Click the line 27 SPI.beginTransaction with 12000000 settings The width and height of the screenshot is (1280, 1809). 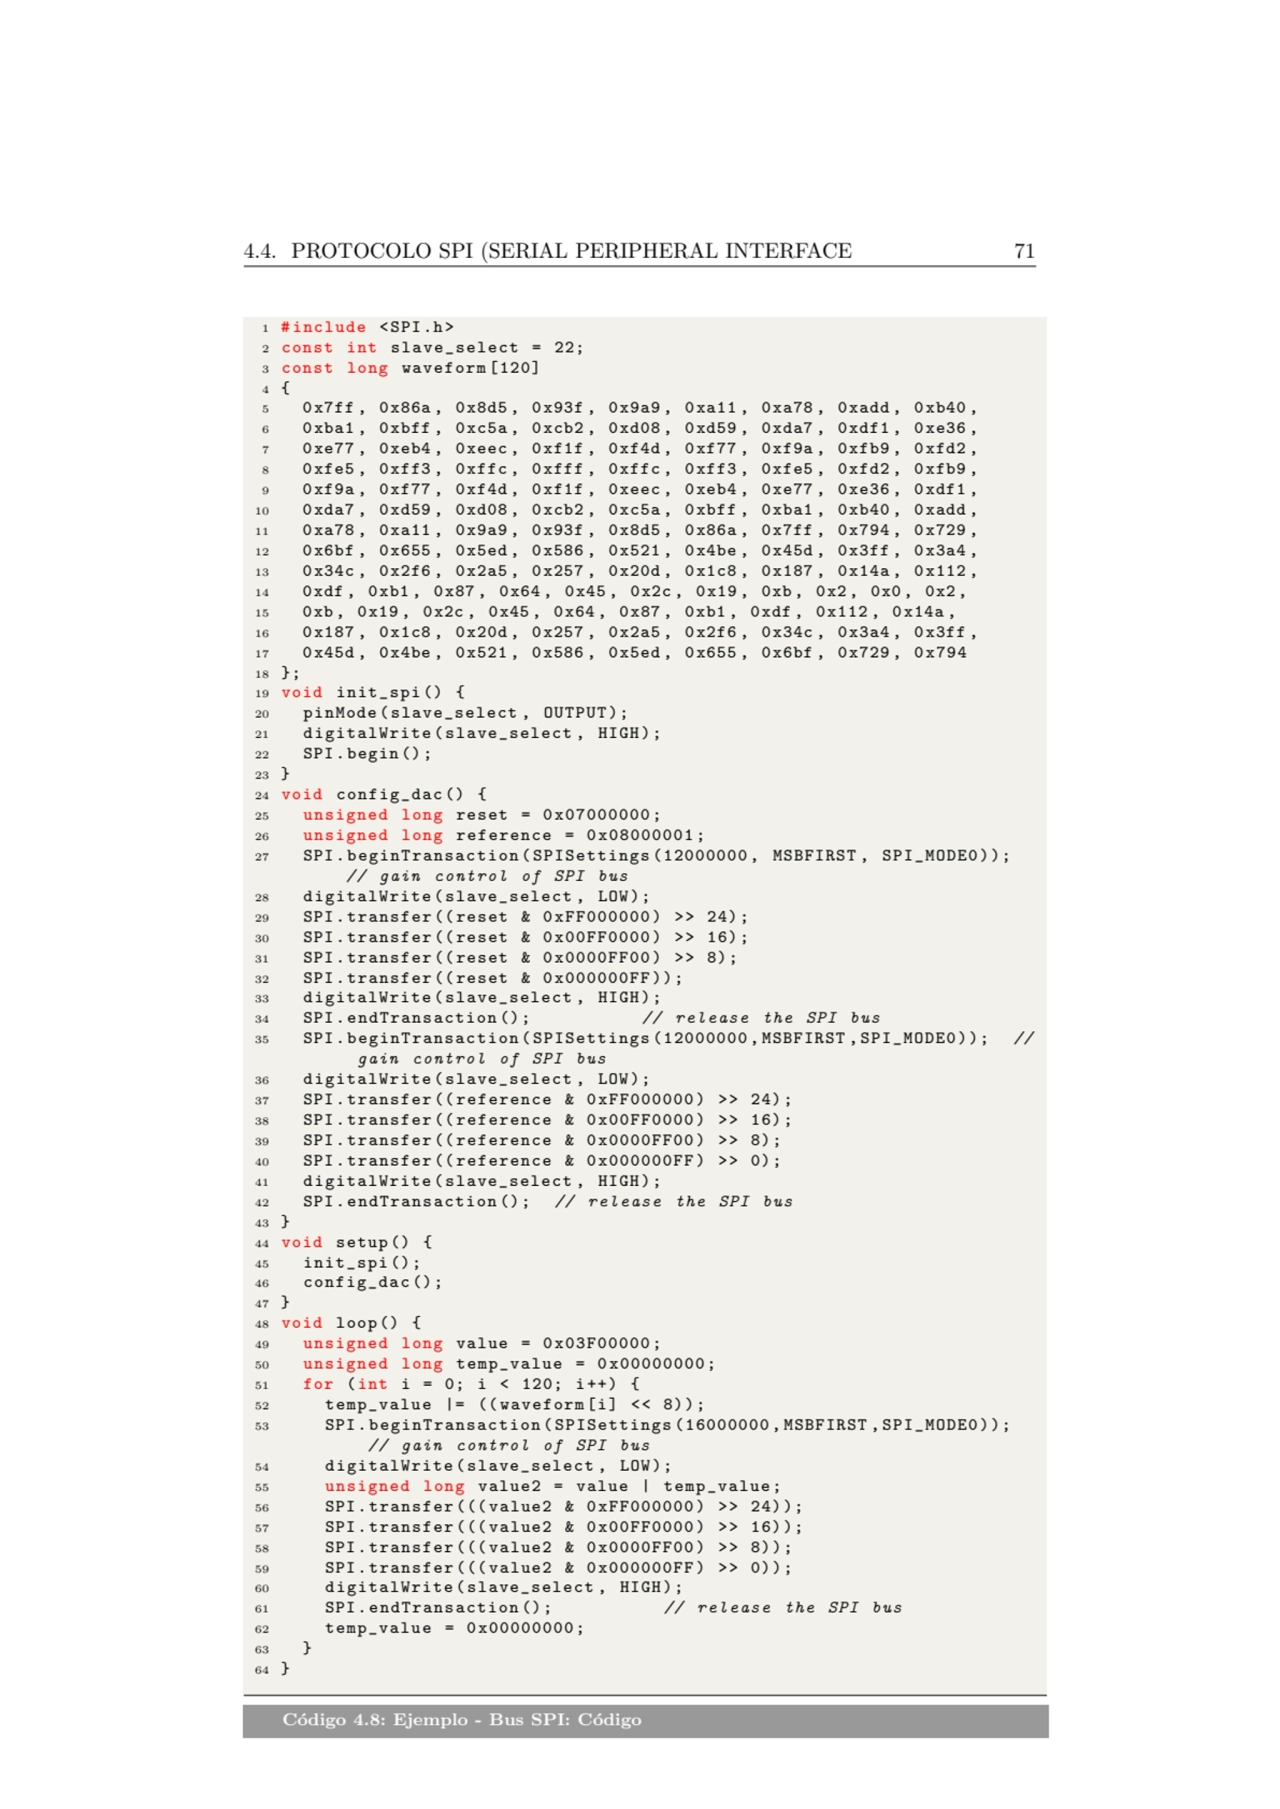(x=656, y=856)
